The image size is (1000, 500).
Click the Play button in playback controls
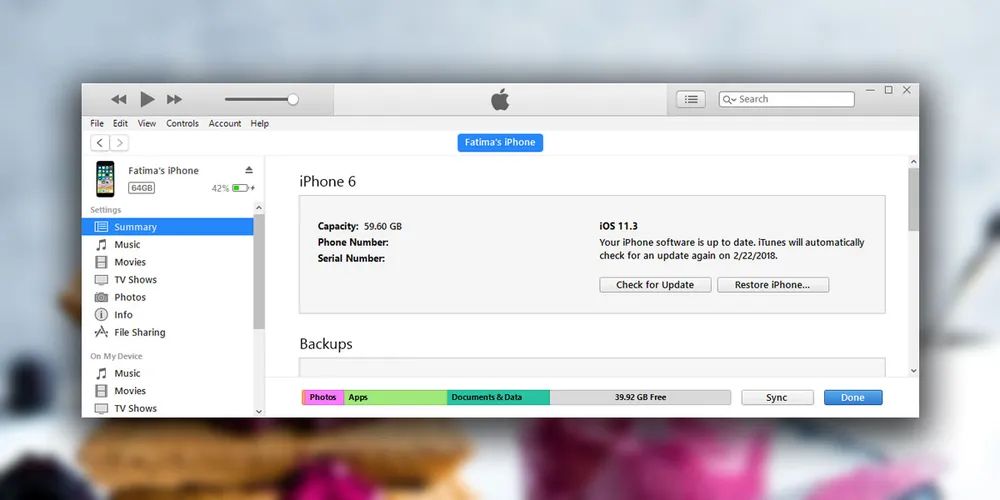pyautogui.click(x=147, y=99)
